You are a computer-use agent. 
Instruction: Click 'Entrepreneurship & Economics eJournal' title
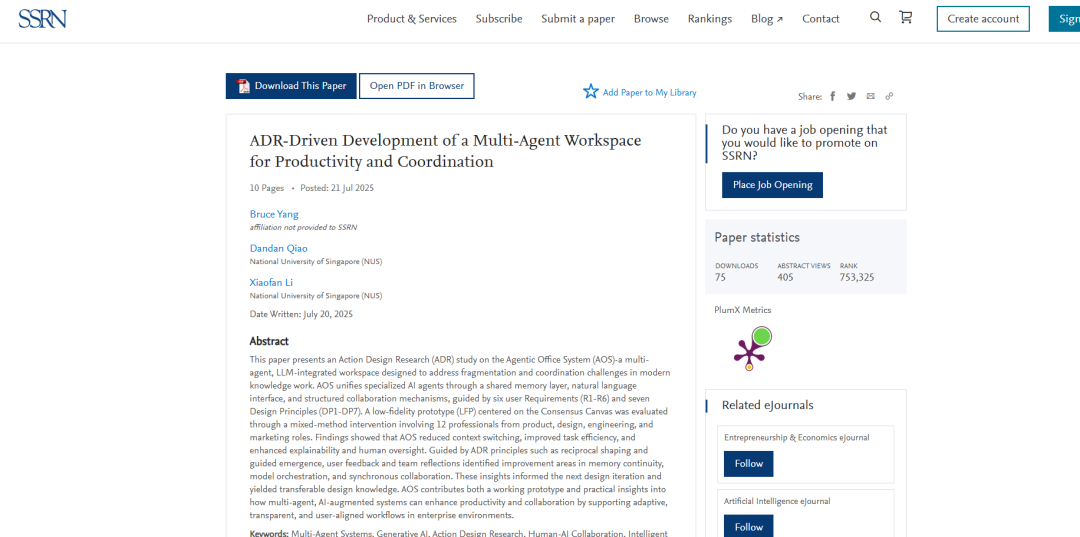[797, 437]
